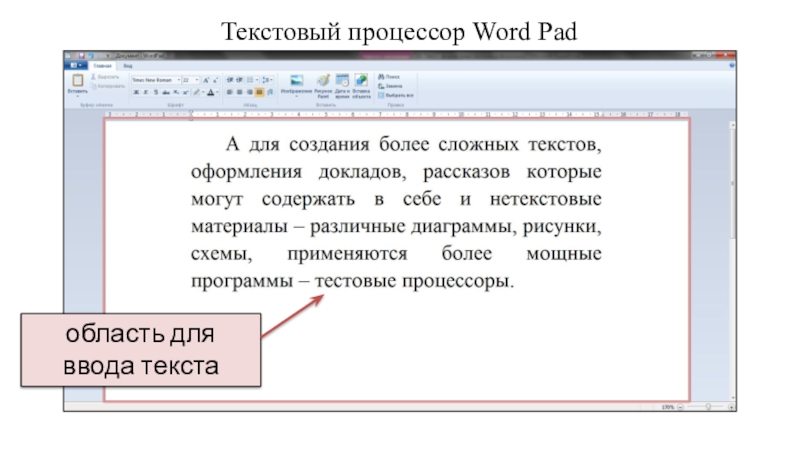Click the first-line indent marker on ruler
This screenshot has height=450, width=800.
click(x=191, y=113)
